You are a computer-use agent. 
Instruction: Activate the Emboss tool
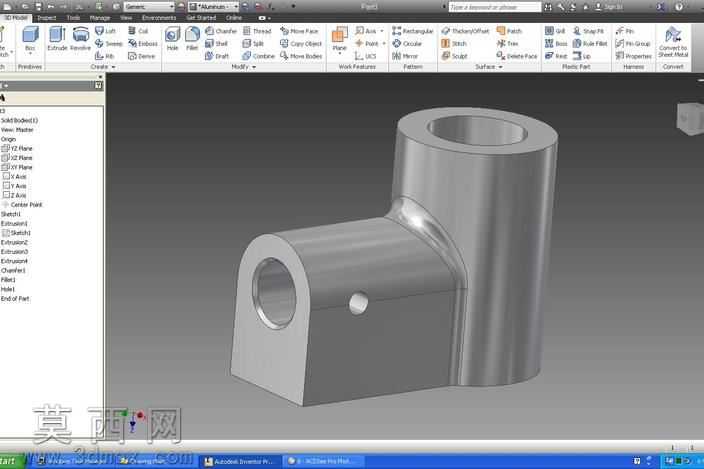[x=143, y=44]
